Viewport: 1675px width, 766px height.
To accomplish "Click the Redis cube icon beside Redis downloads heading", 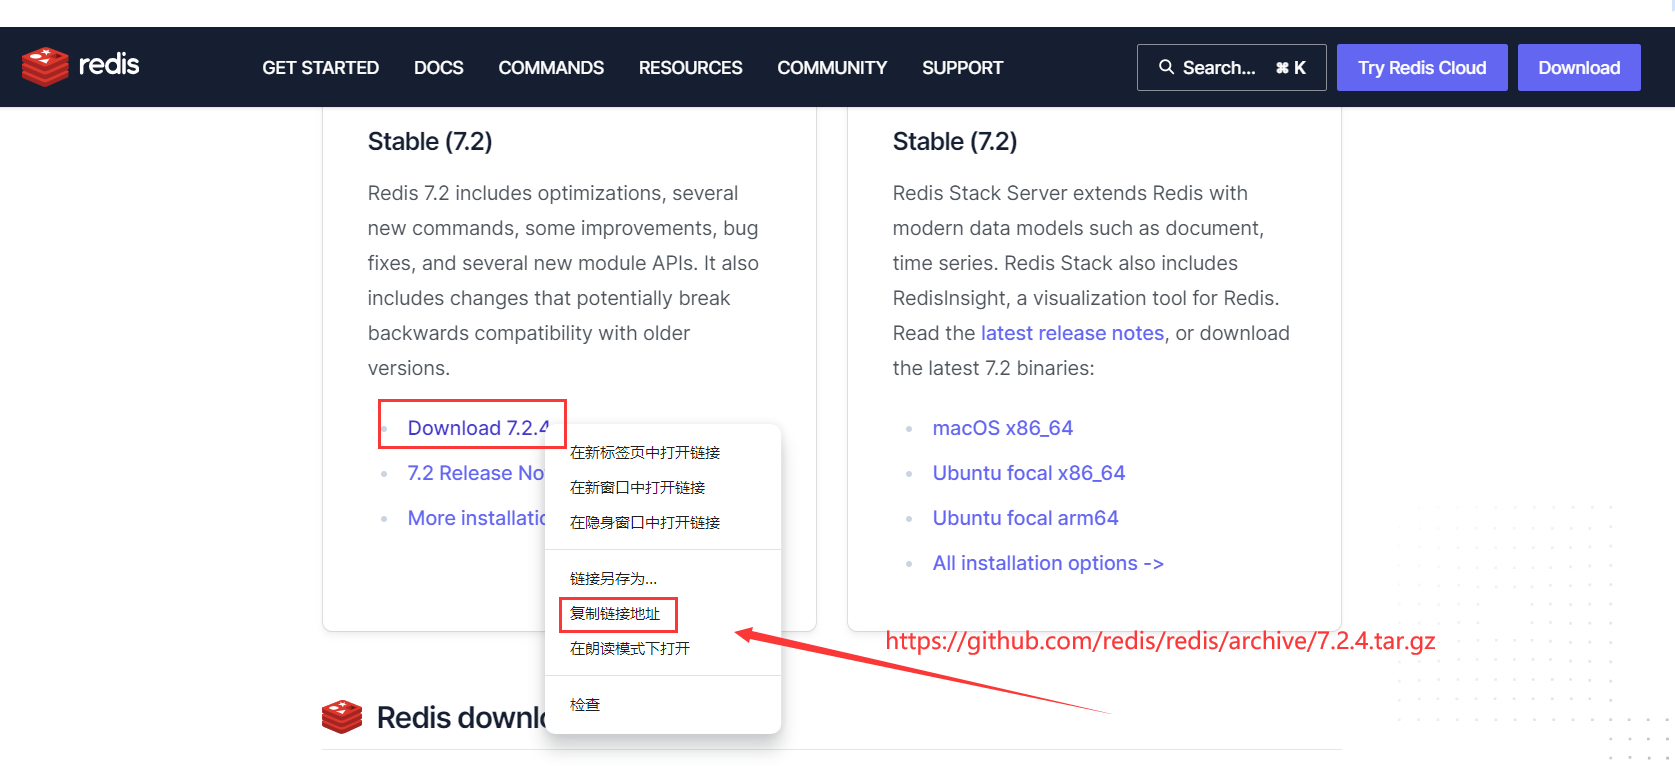I will (x=342, y=717).
